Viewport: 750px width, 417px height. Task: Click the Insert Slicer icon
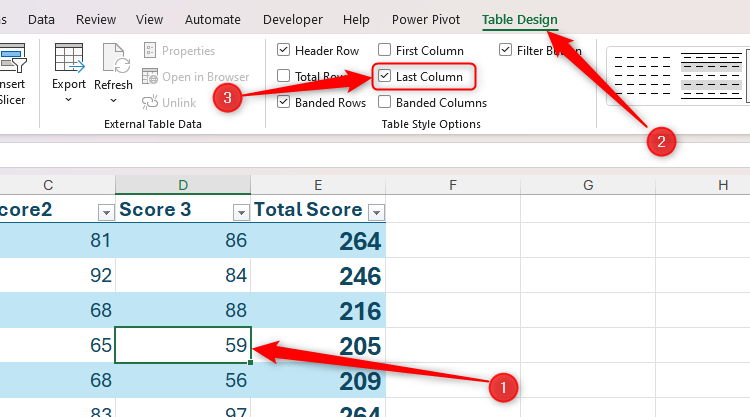tap(12, 60)
